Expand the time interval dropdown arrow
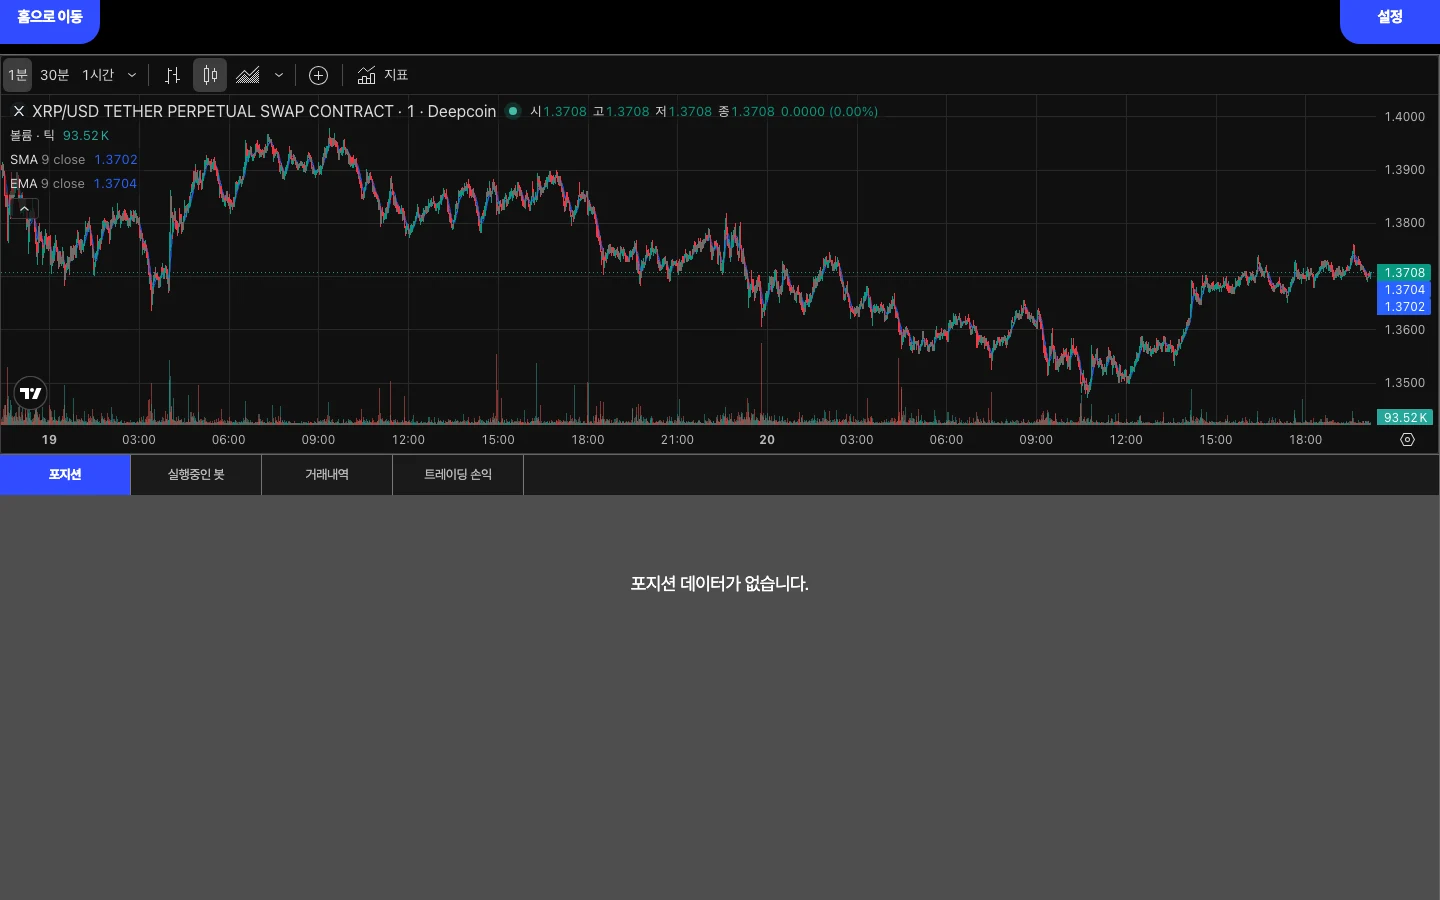Viewport: 1440px width, 900px height. (x=132, y=75)
